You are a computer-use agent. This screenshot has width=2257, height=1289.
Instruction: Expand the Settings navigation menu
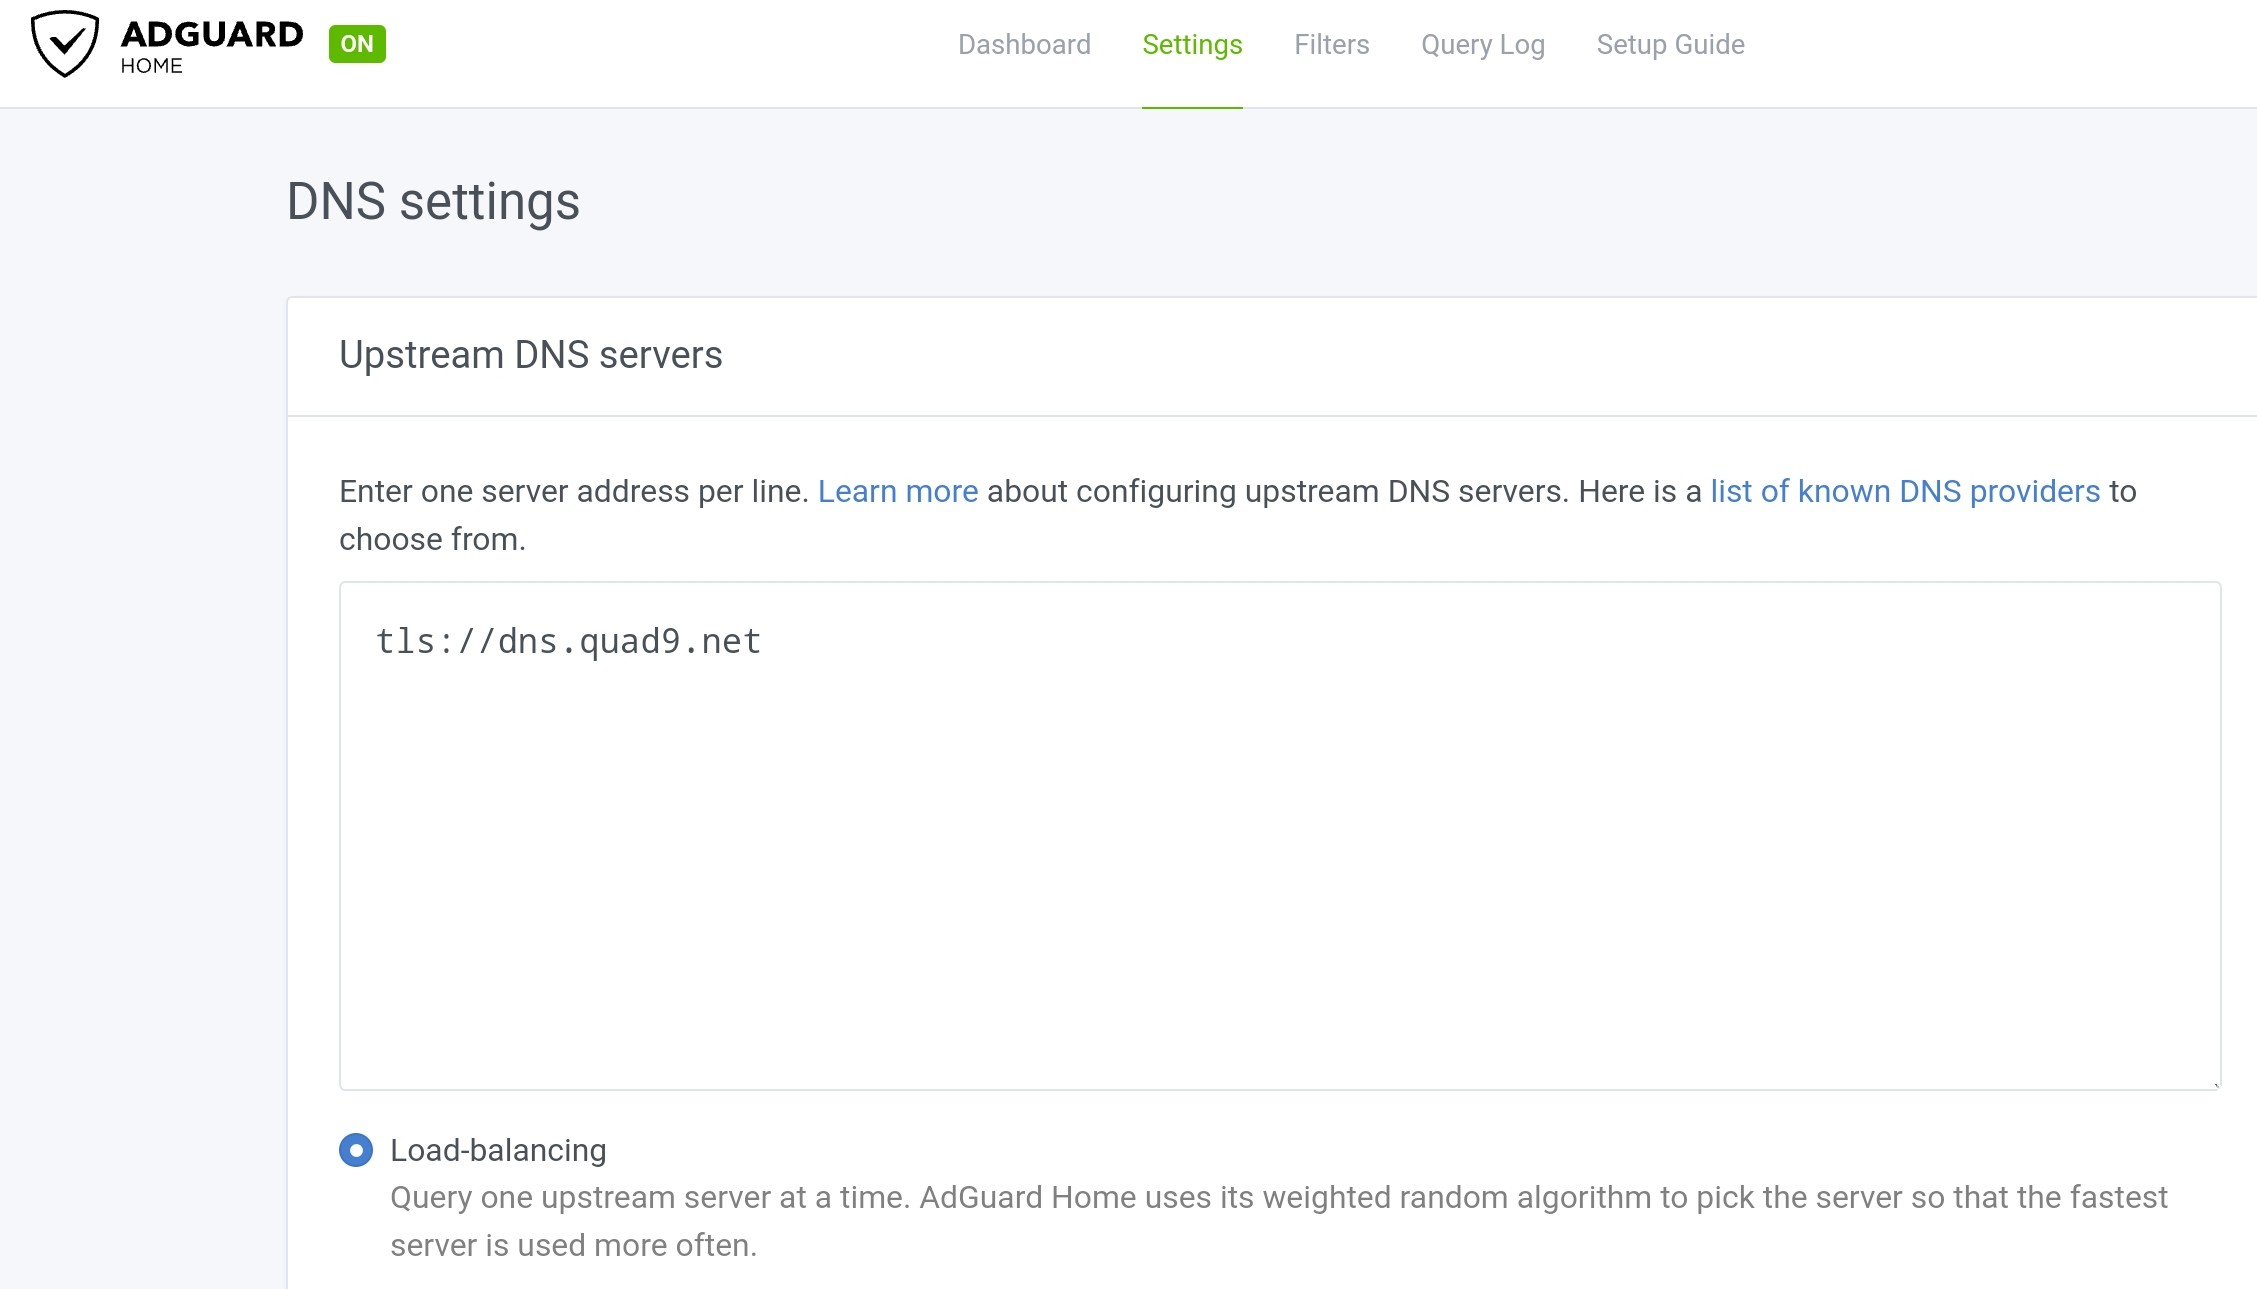coord(1192,45)
